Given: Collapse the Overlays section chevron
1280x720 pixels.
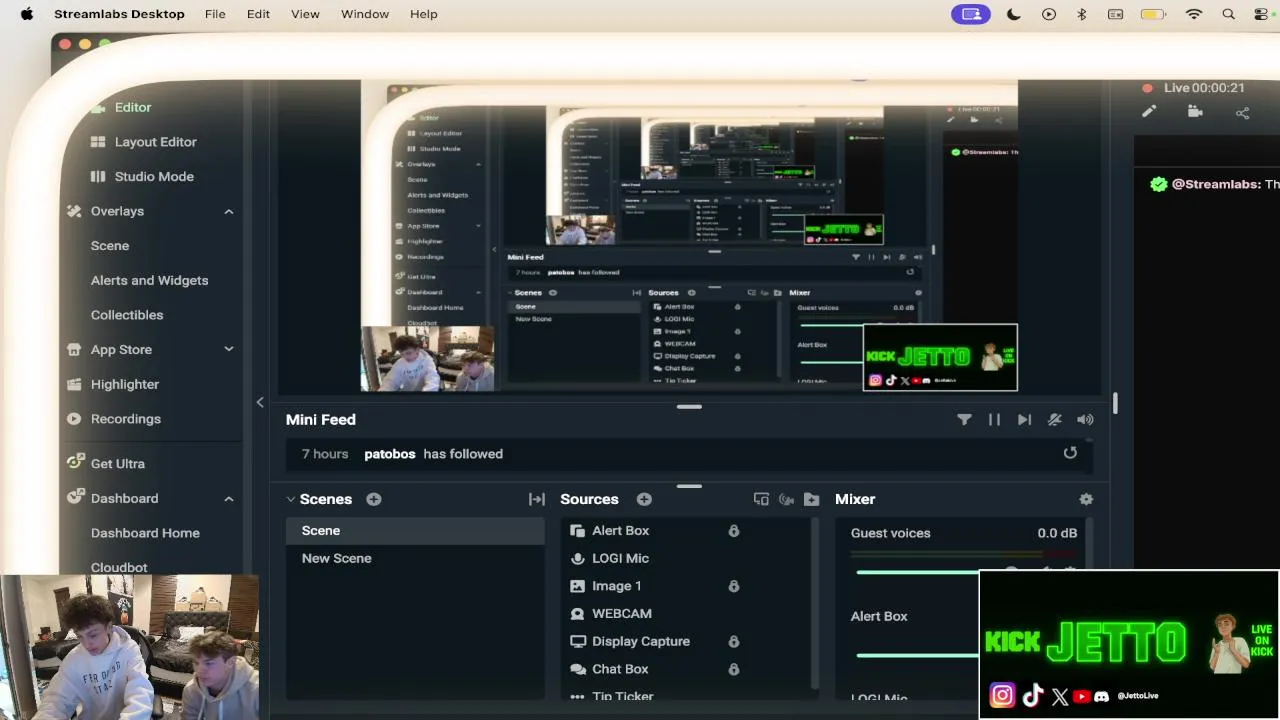Looking at the screenshot, I should tap(228, 211).
